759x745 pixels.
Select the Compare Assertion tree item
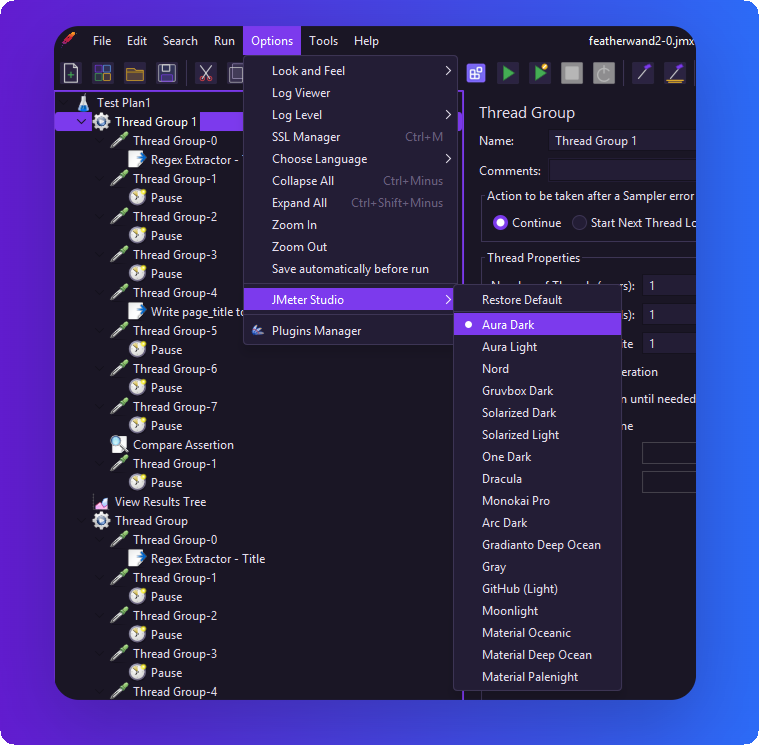183,445
